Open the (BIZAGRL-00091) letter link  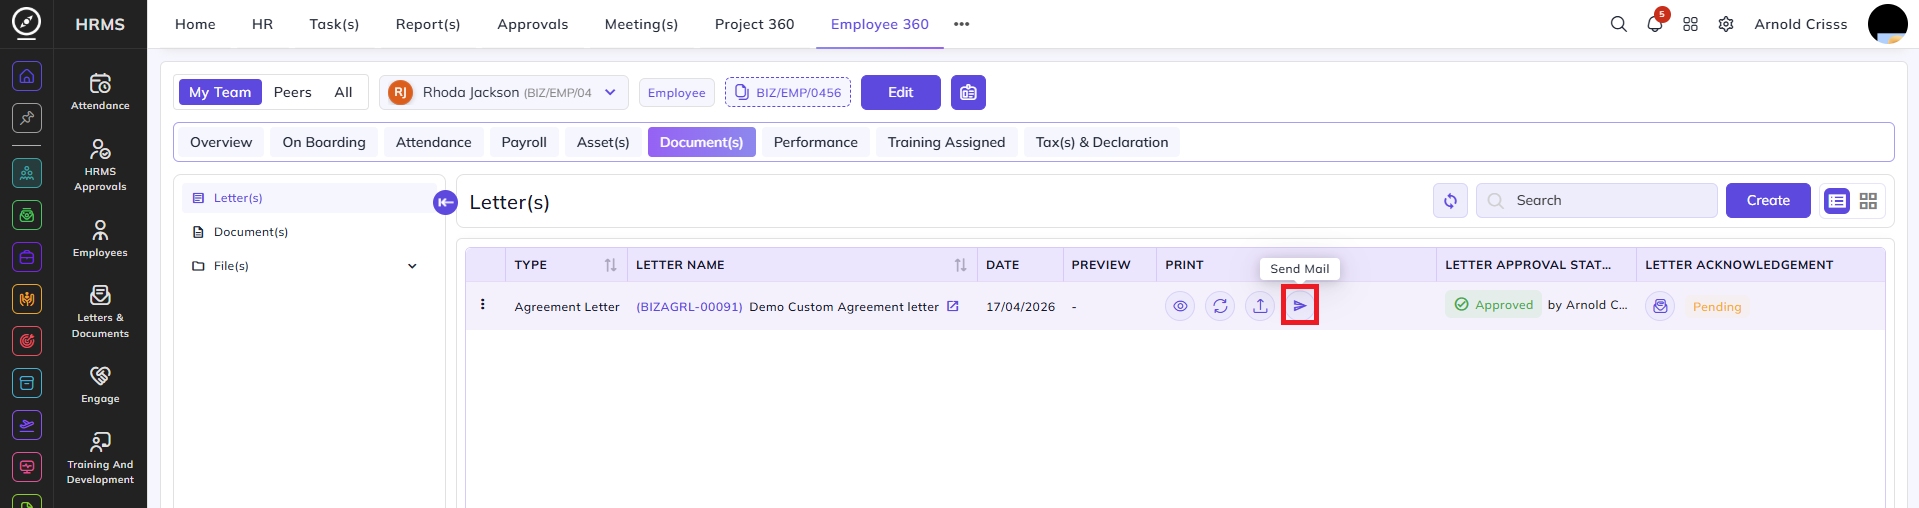pos(689,307)
